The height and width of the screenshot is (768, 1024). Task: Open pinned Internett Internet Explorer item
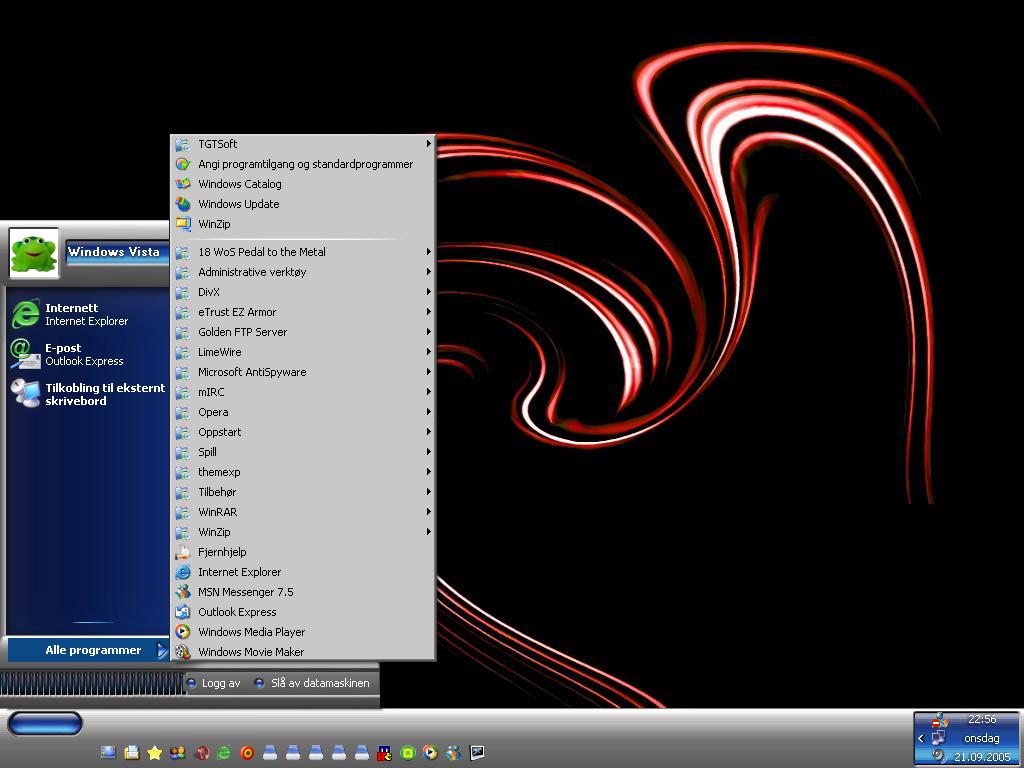[x=88, y=314]
